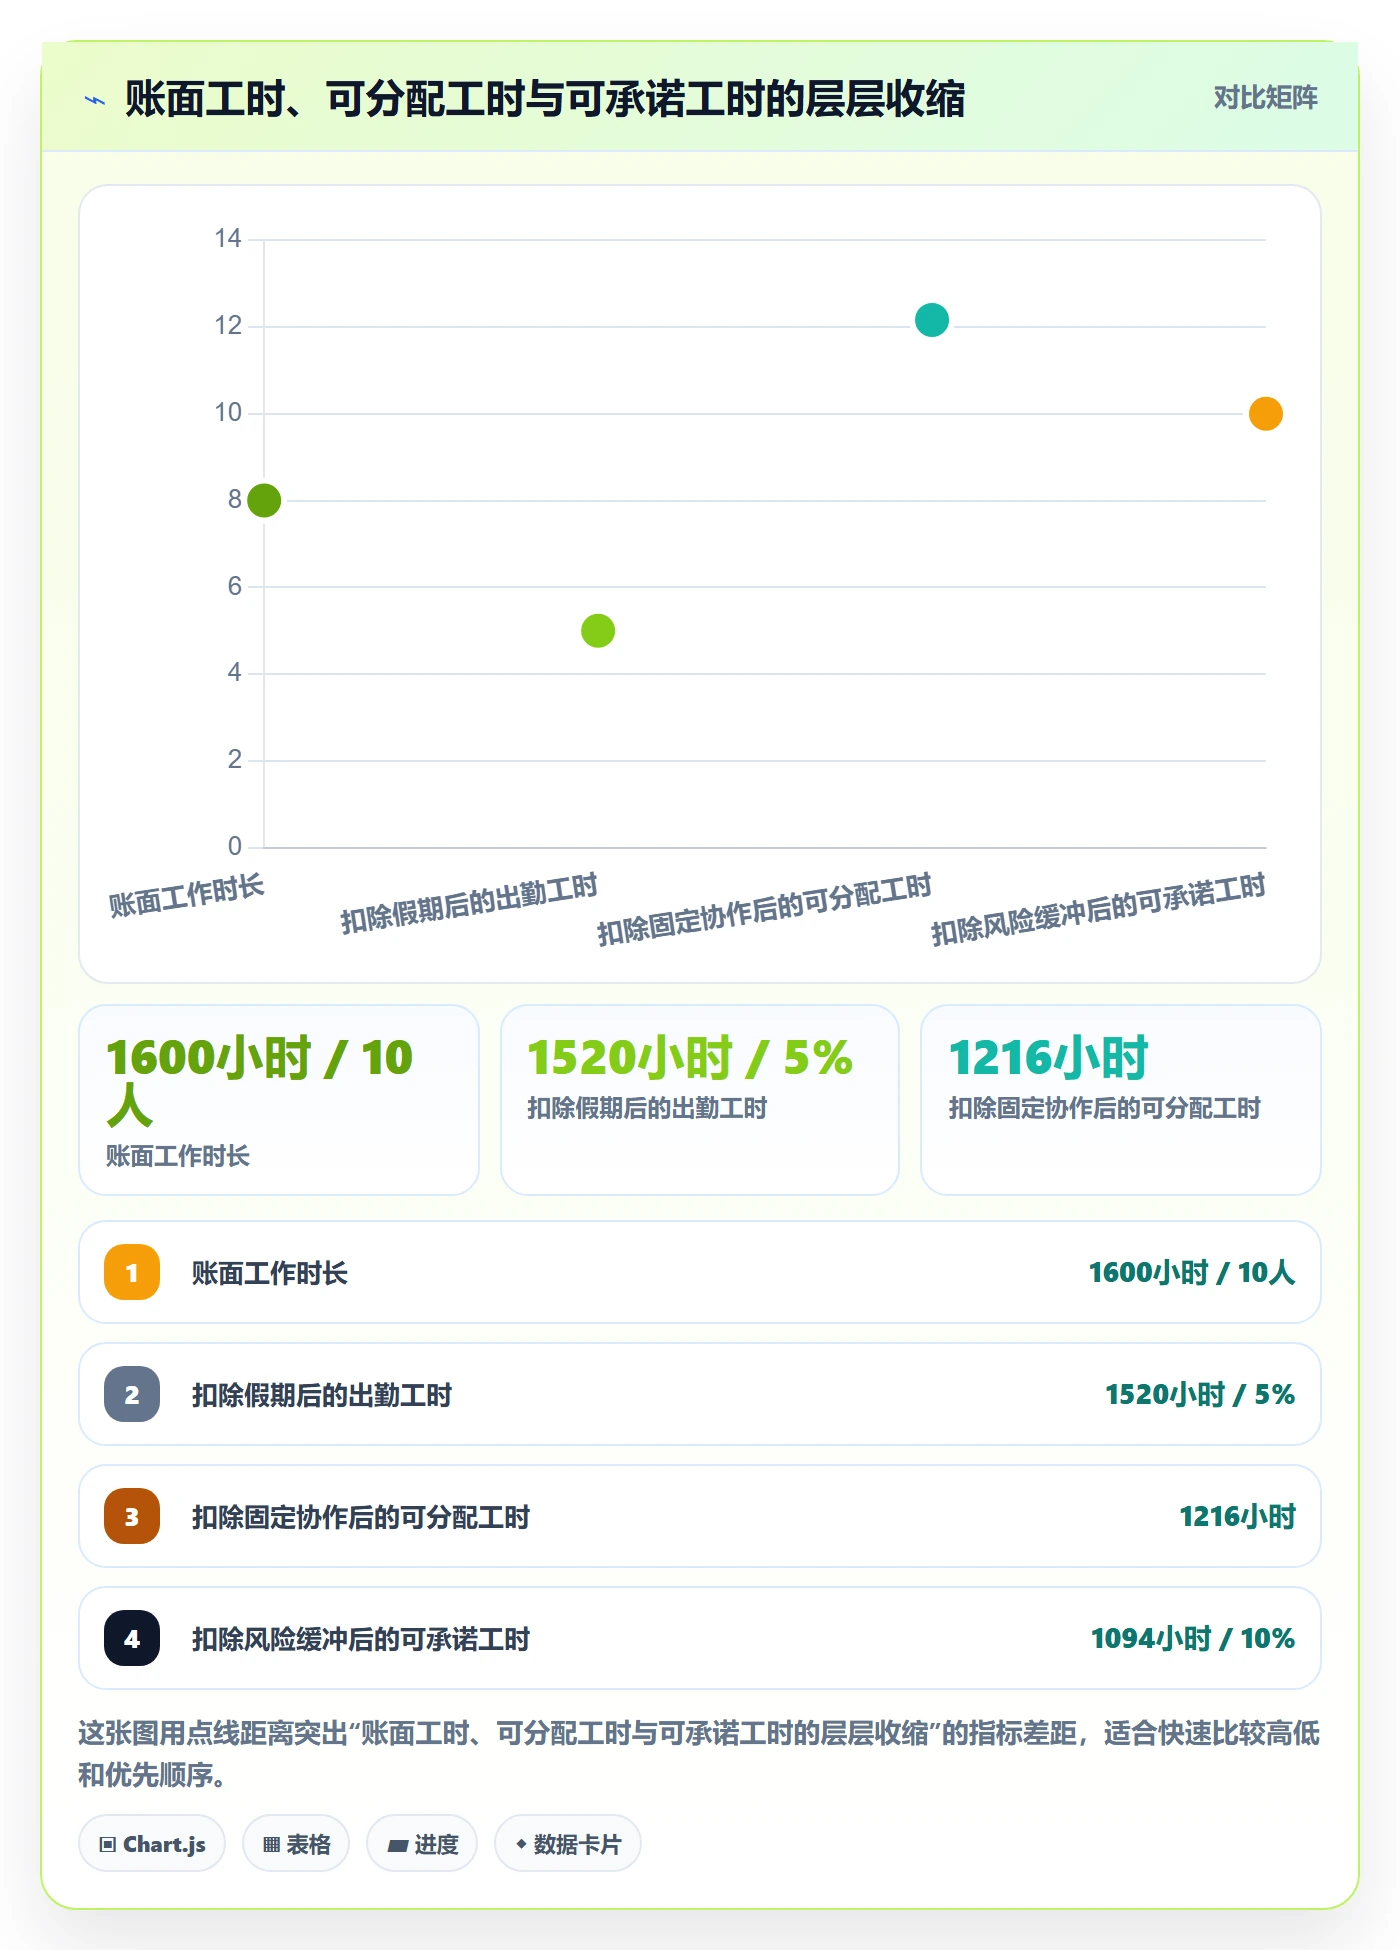Click the 表格 tag chip

296,1844
